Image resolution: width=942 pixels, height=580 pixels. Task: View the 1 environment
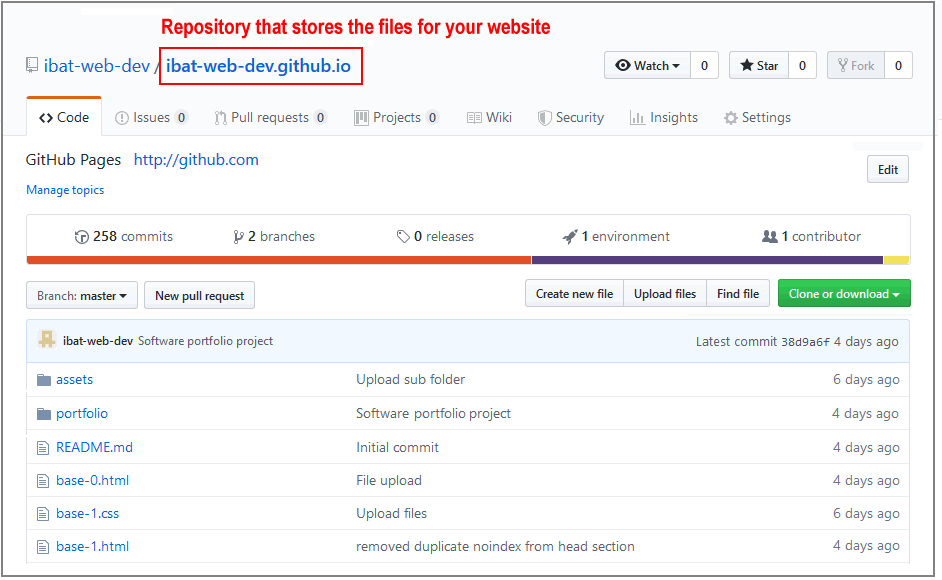(616, 237)
